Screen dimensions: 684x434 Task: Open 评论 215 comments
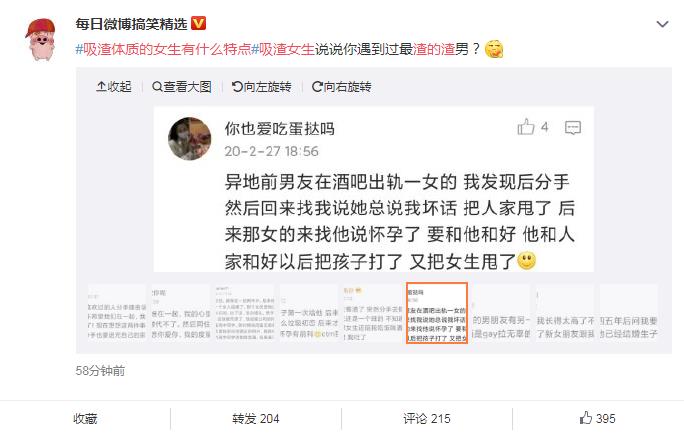pyautogui.click(x=427, y=419)
